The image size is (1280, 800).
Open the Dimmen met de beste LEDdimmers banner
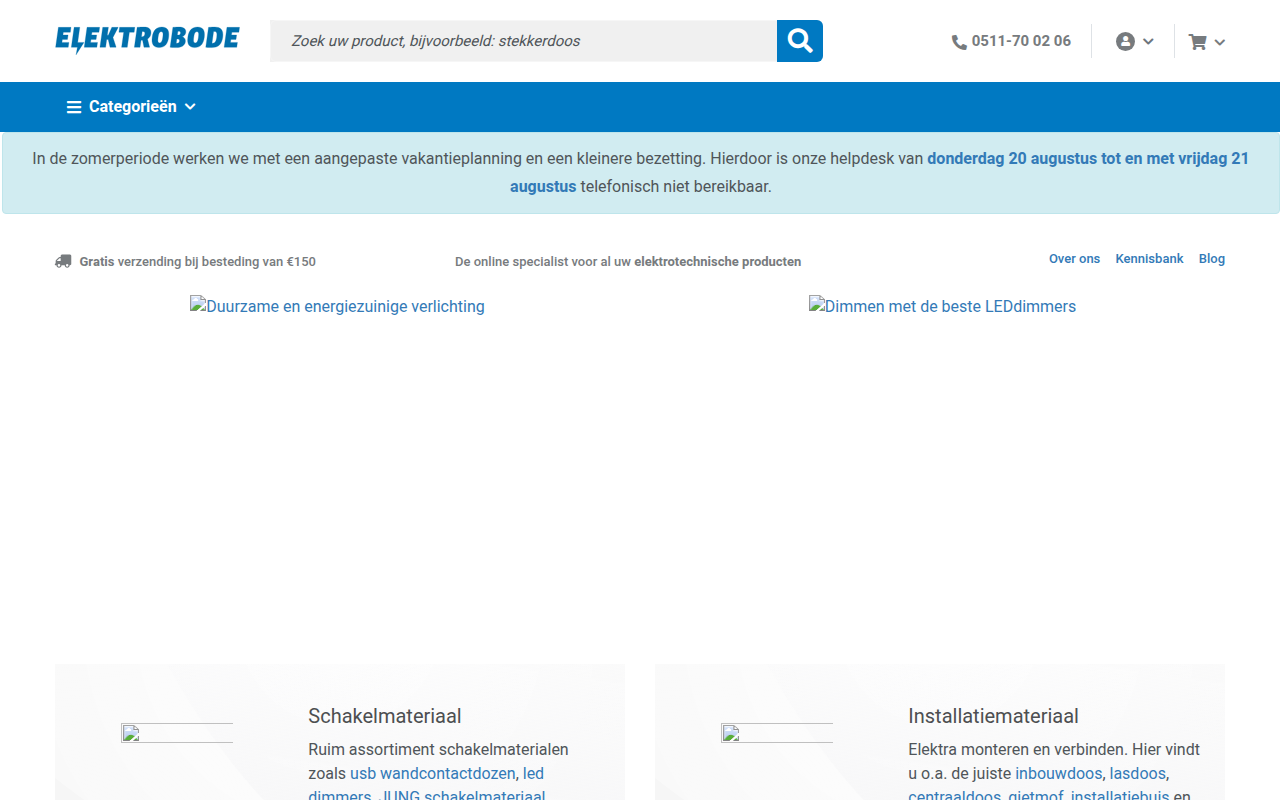[942, 306]
